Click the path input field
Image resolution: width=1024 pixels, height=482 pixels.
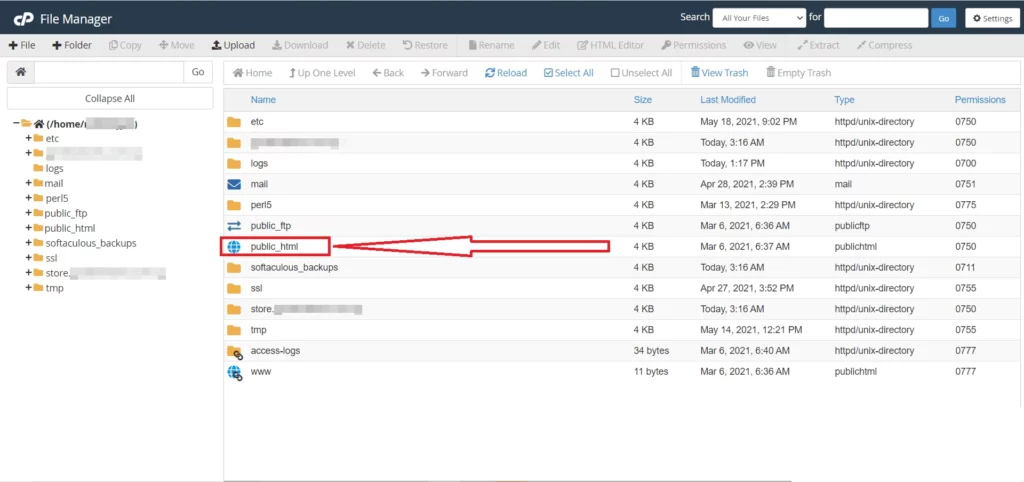(x=109, y=72)
